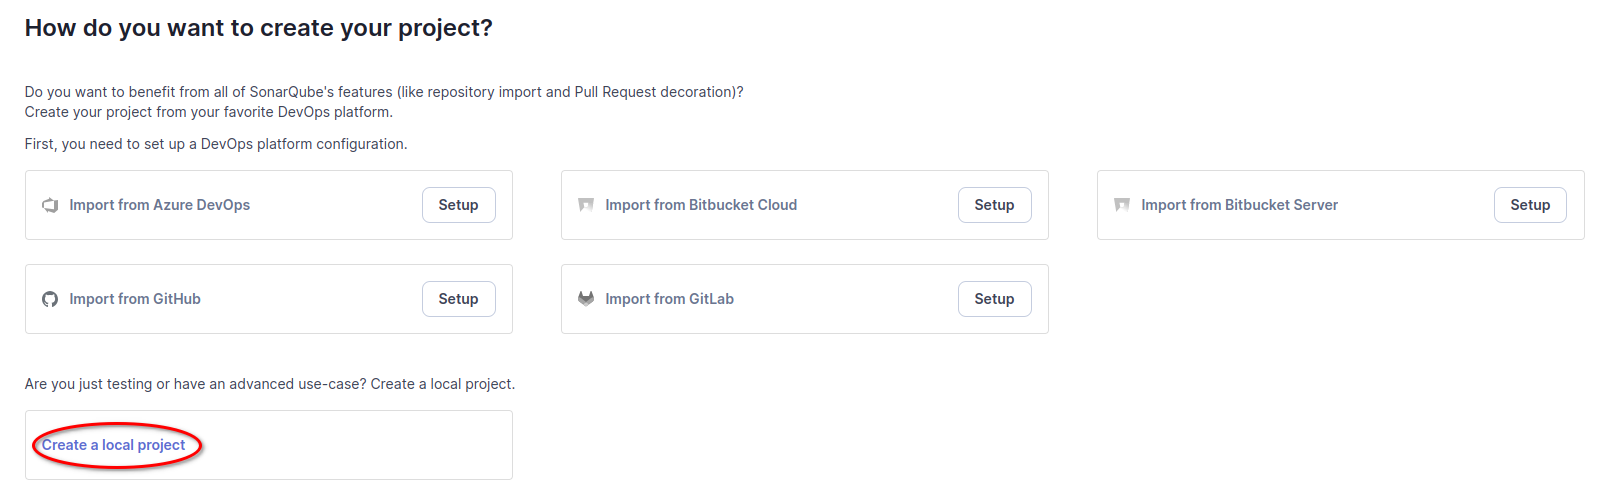Open the 'Create a local project' link
Image resolution: width=1607 pixels, height=494 pixels.
click(114, 445)
